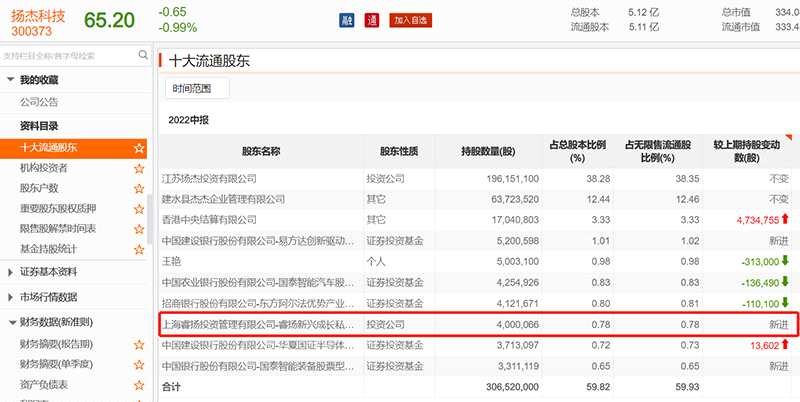Screen dimensions: 800x402
Task: Toggle favorite star for 资产负债表
Action: point(139,385)
